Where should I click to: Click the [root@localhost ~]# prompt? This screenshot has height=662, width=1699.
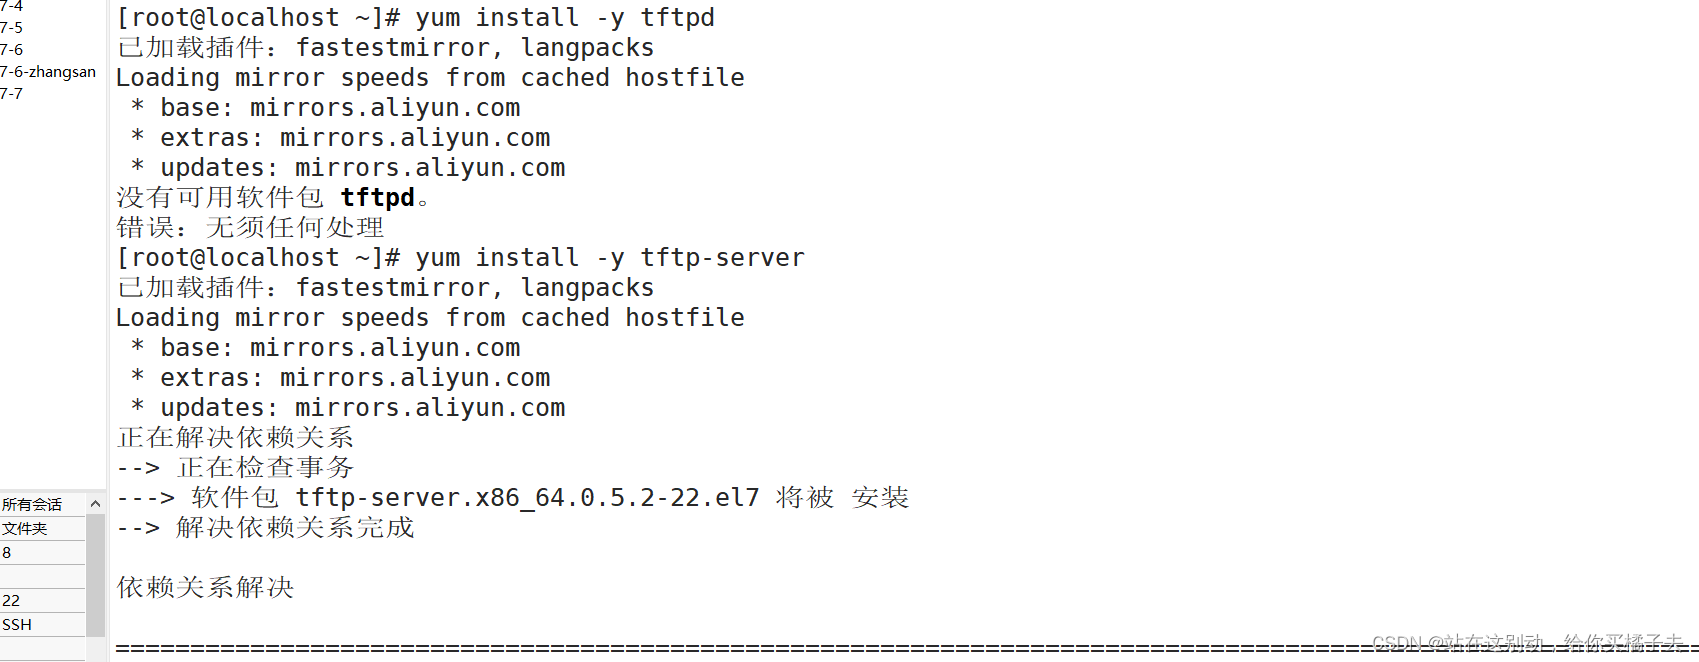250,17
